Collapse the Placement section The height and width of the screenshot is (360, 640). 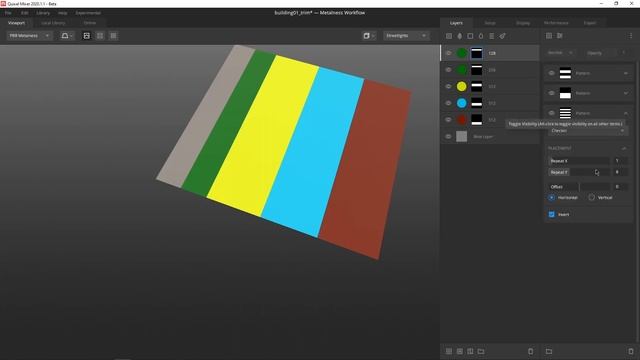[624, 148]
